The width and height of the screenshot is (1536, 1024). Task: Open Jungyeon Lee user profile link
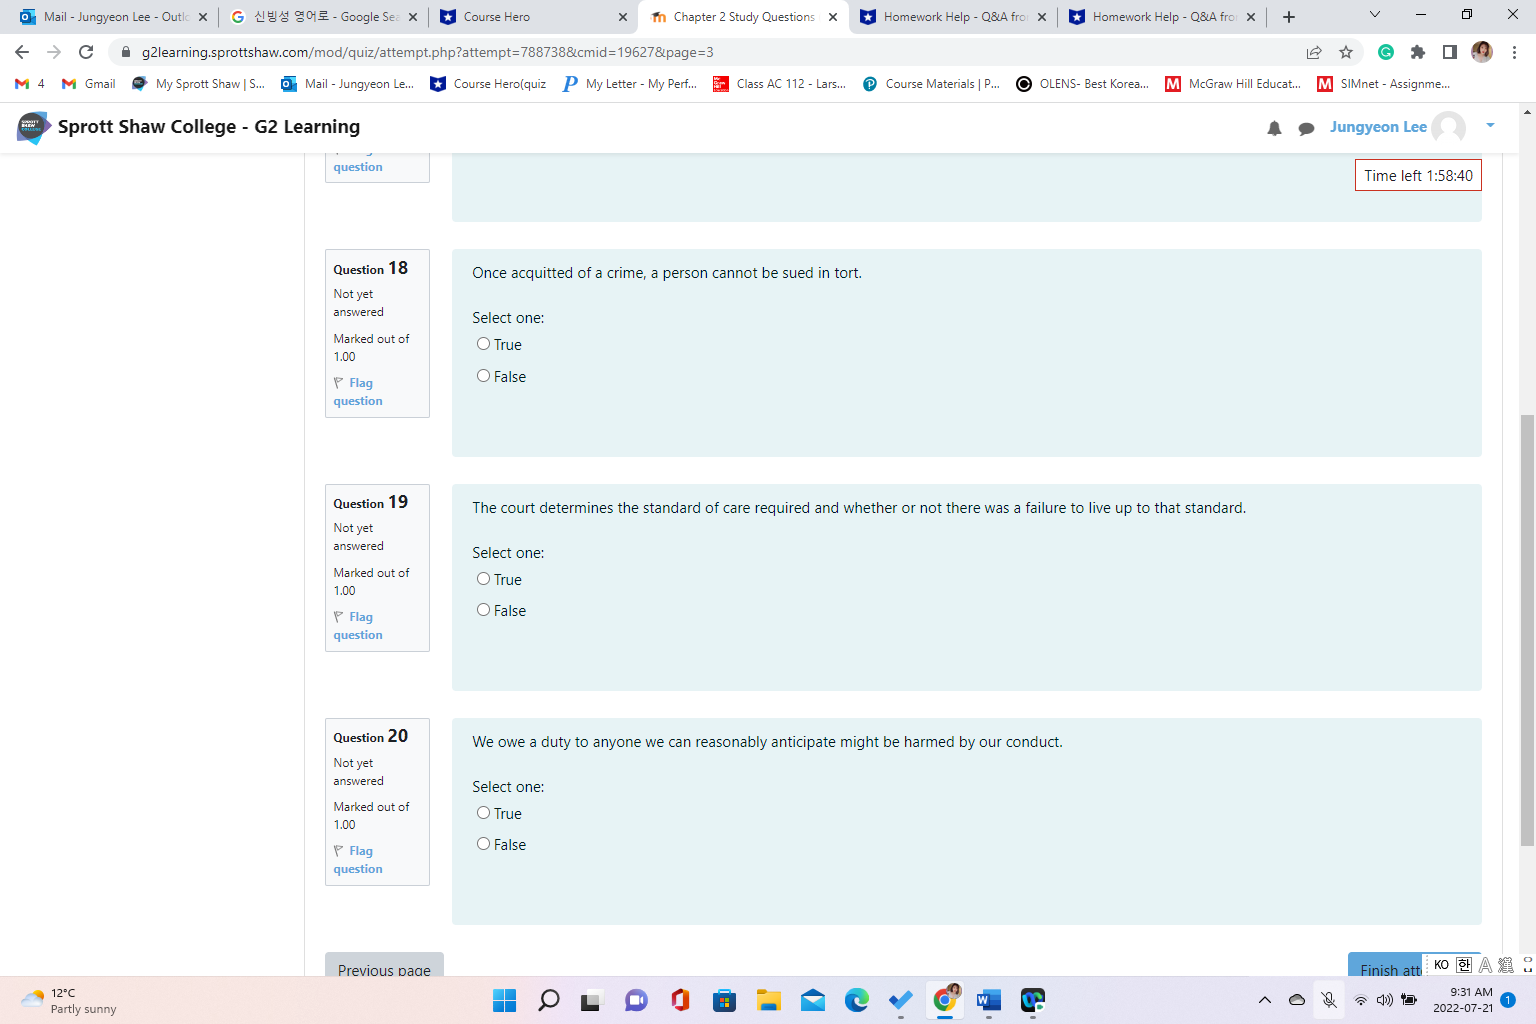coord(1378,127)
